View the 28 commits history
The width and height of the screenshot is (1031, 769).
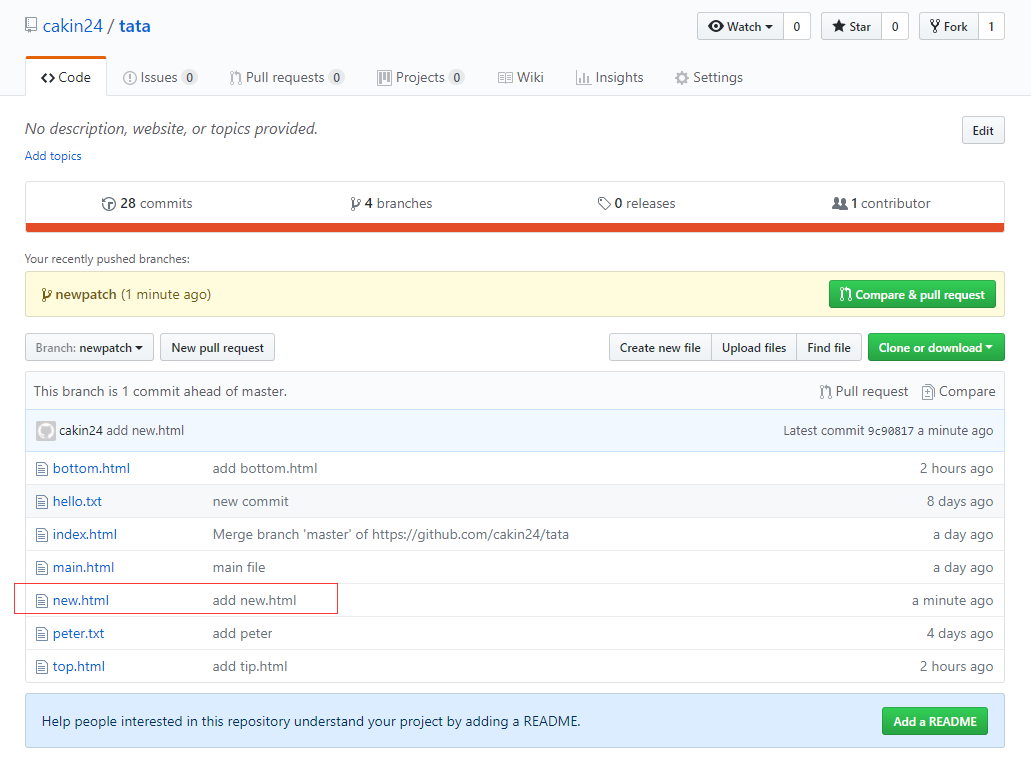147,203
